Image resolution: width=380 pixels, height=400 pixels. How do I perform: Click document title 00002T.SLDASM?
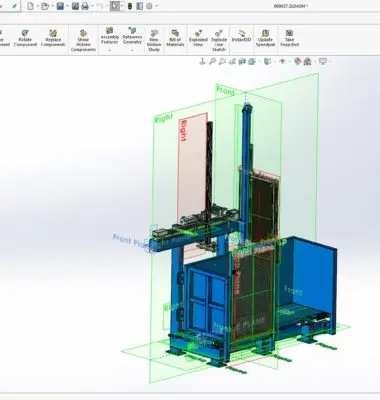290,6
